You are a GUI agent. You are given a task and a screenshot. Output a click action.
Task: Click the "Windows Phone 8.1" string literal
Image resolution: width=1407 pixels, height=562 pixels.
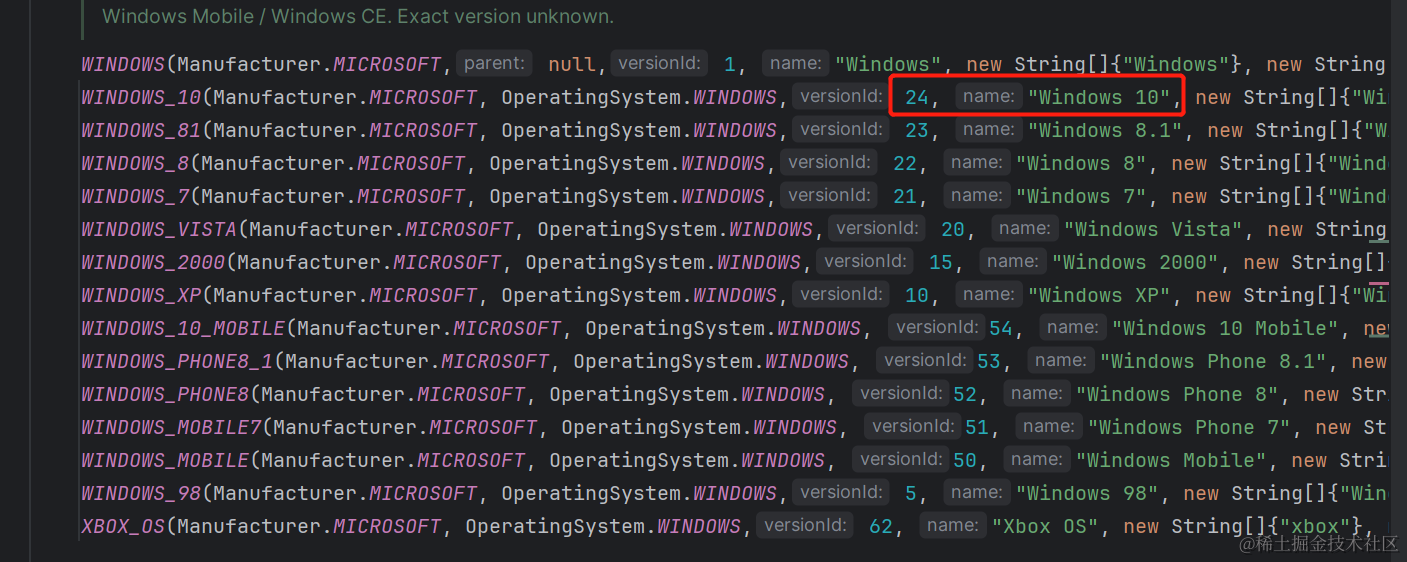pyautogui.click(x=1213, y=361)
